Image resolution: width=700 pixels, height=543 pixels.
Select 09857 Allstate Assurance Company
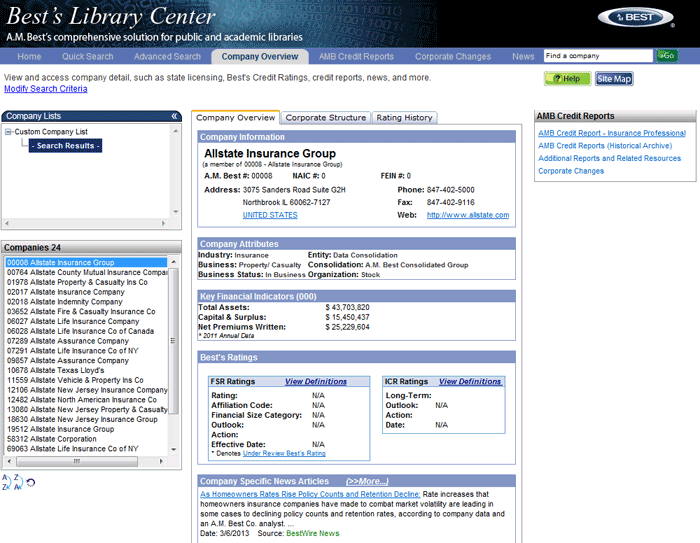click(87, 361)
